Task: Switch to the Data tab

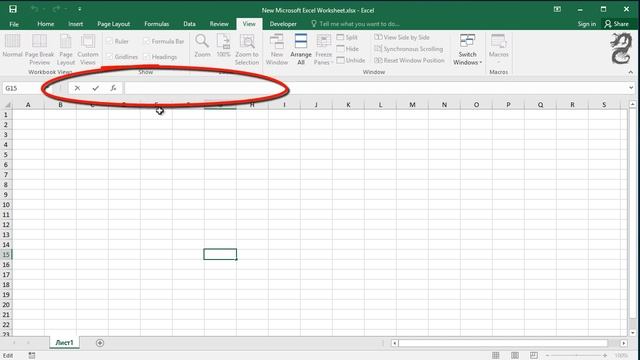Action: (189, 24)
